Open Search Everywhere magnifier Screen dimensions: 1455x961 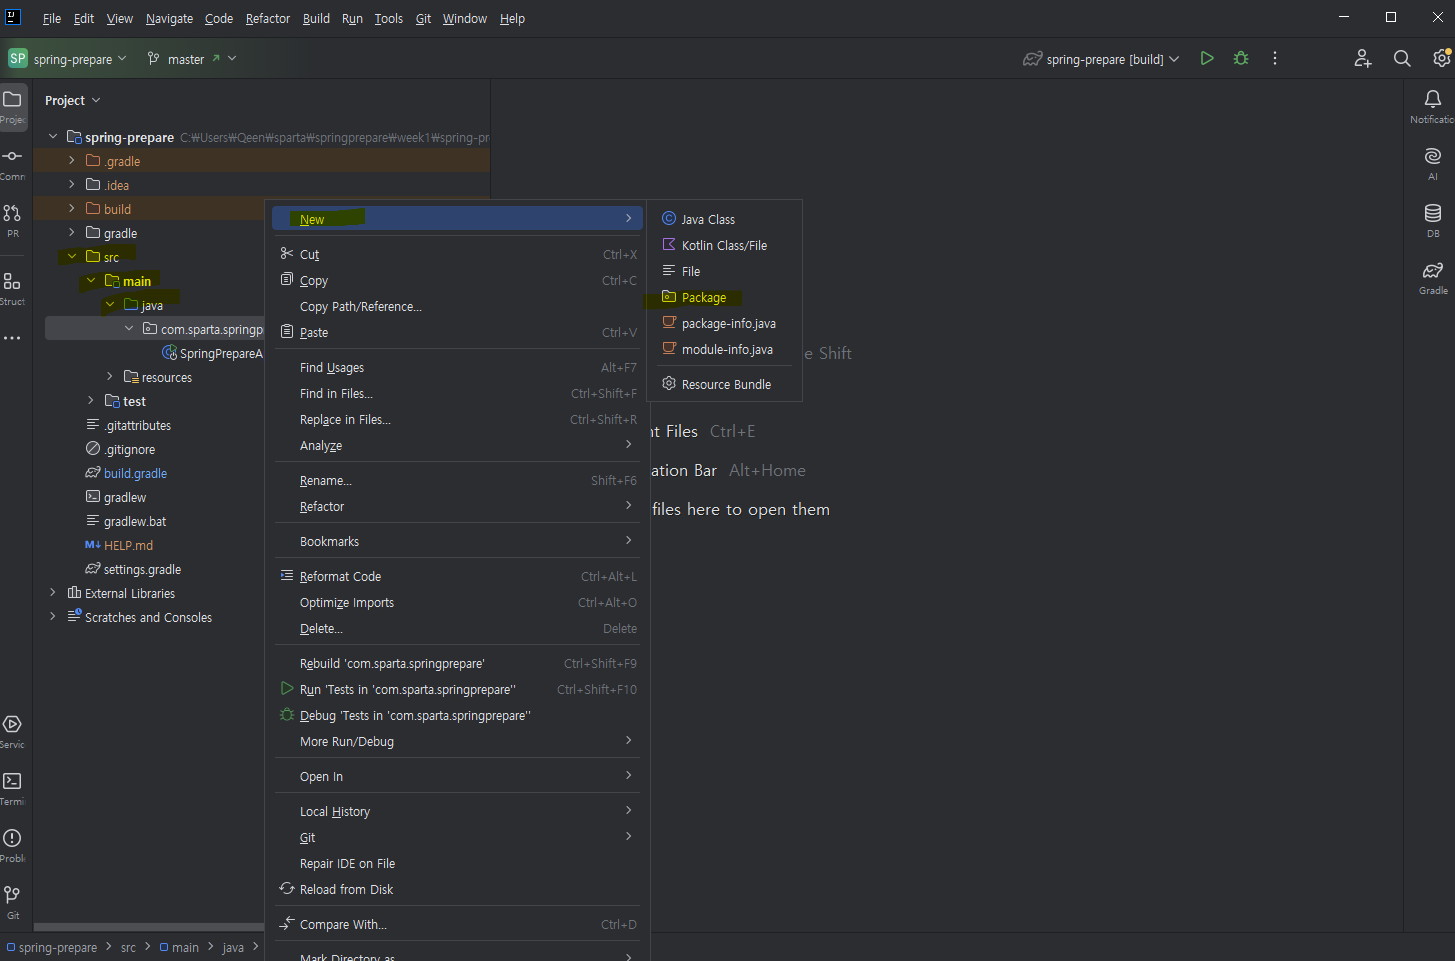1402,59
